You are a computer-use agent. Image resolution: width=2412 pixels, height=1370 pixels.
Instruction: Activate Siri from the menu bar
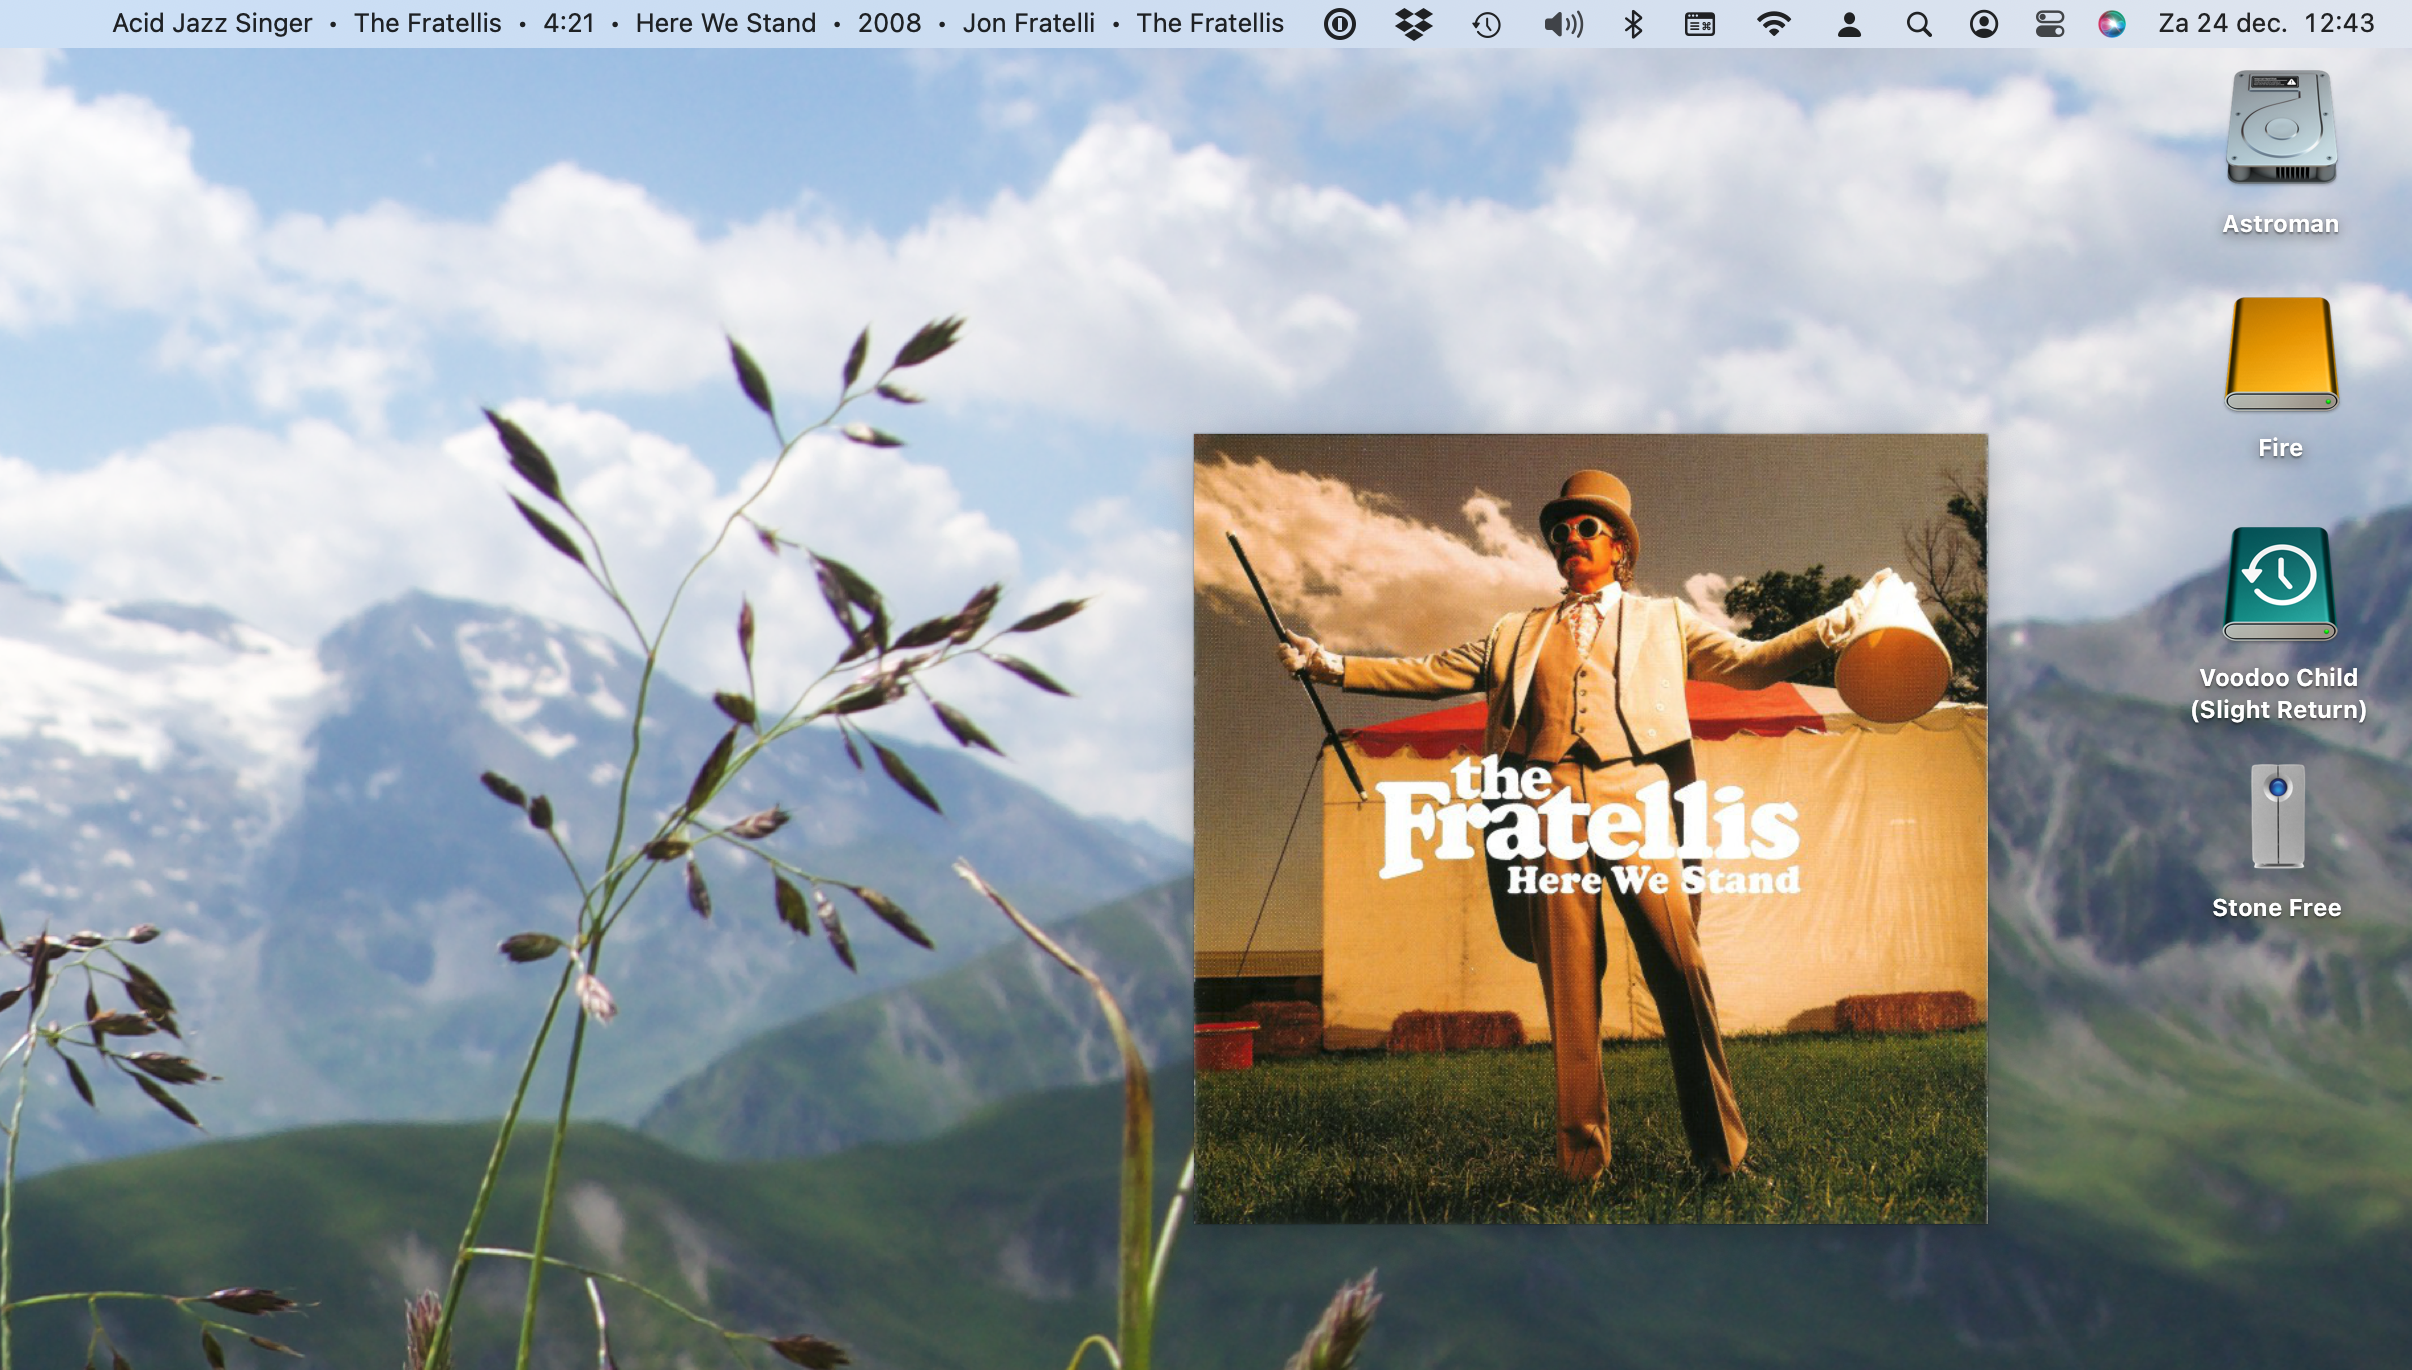point(2111,23)
